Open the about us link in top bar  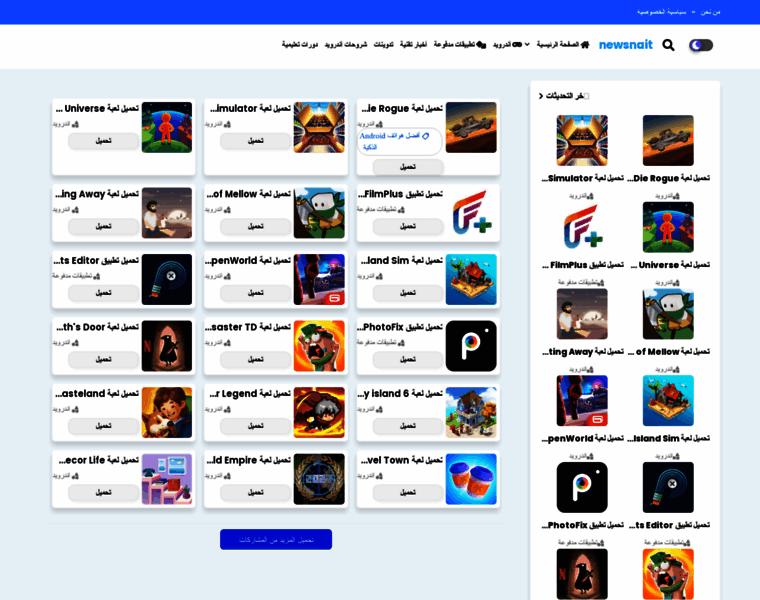click(710, 12)
